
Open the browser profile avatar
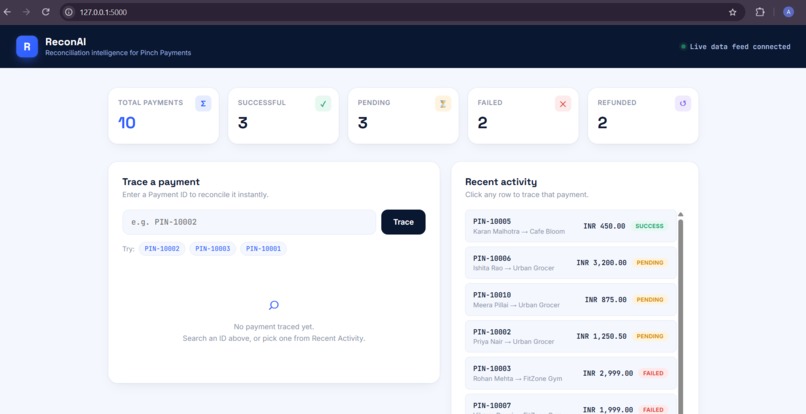click(788, 12)
